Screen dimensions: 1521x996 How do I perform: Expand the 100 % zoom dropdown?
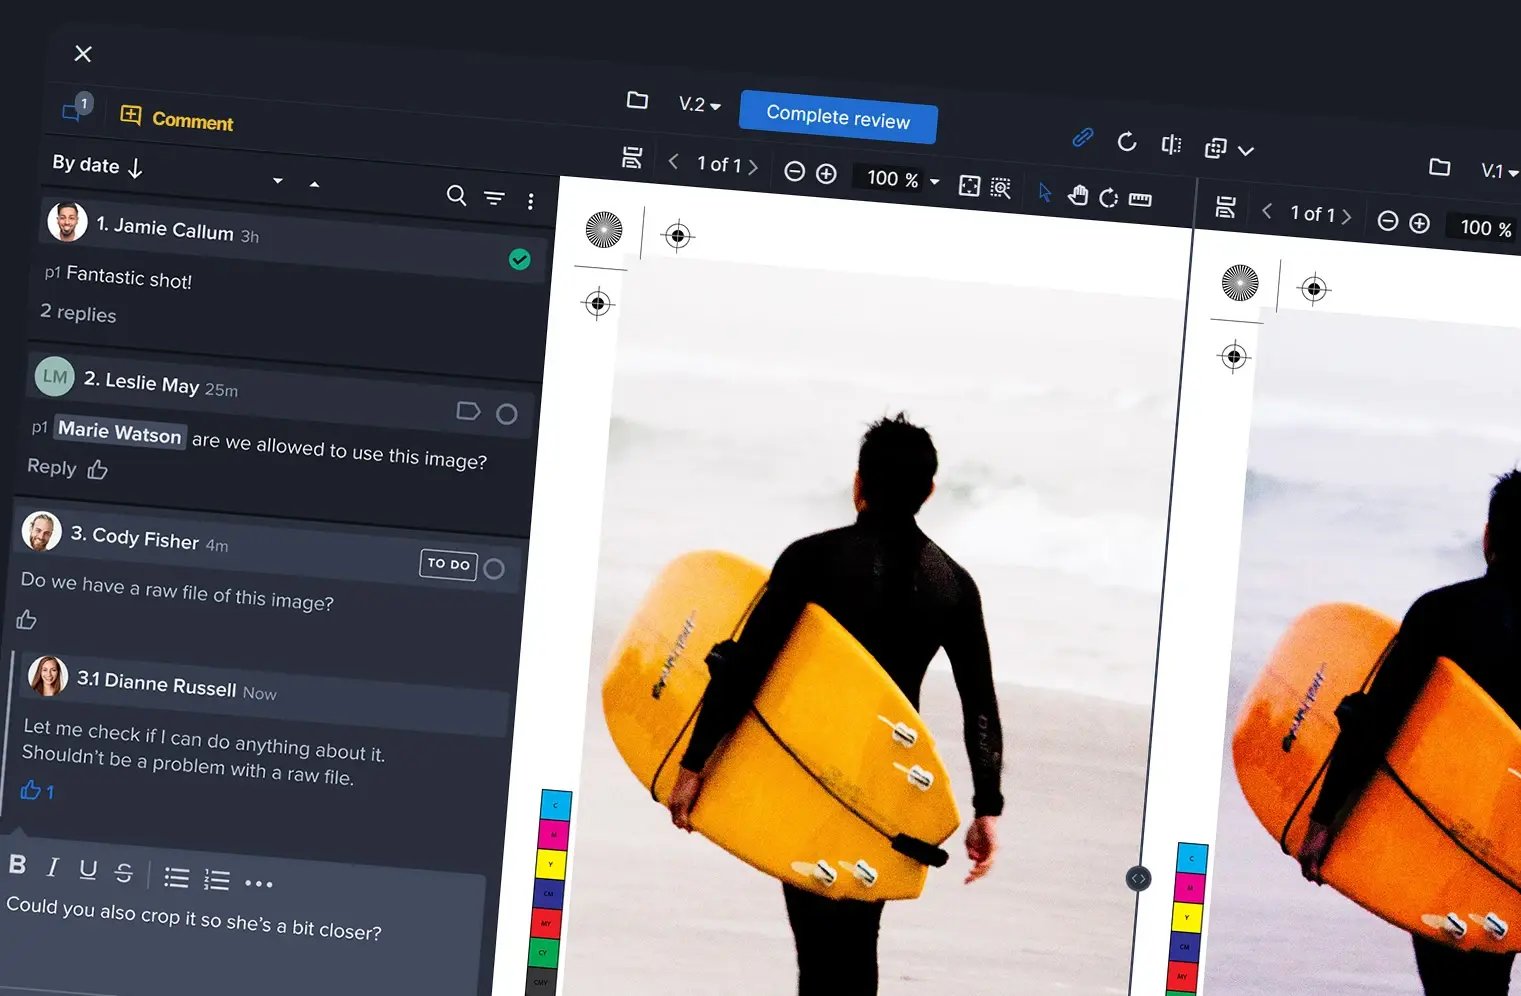coord(934,182)
